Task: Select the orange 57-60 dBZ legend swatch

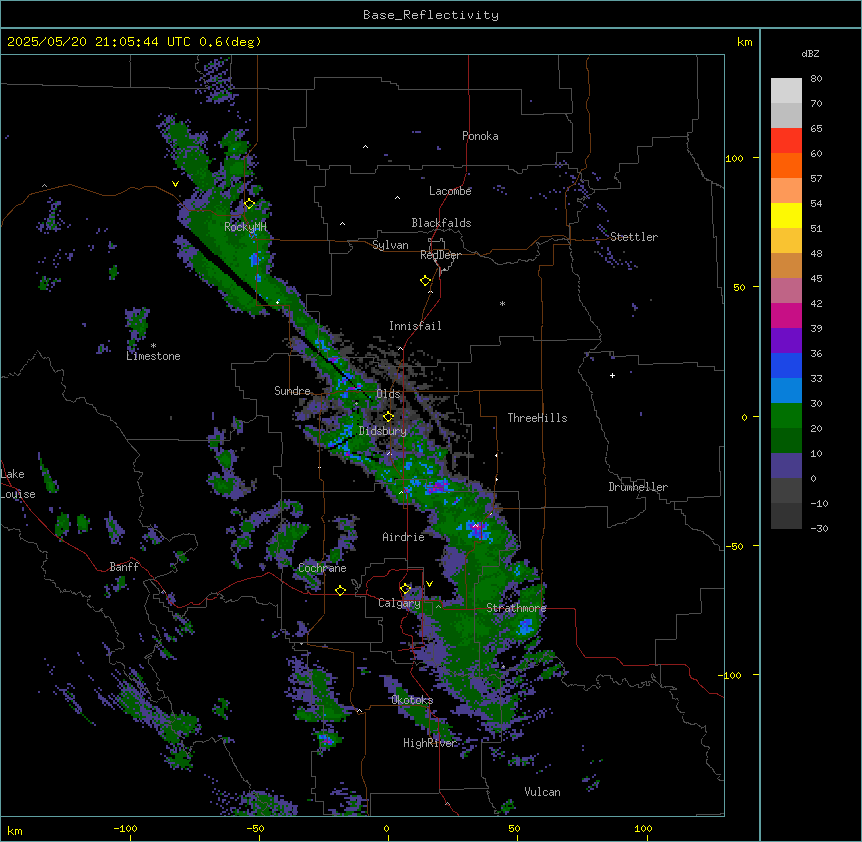Action: pos(786,165)
